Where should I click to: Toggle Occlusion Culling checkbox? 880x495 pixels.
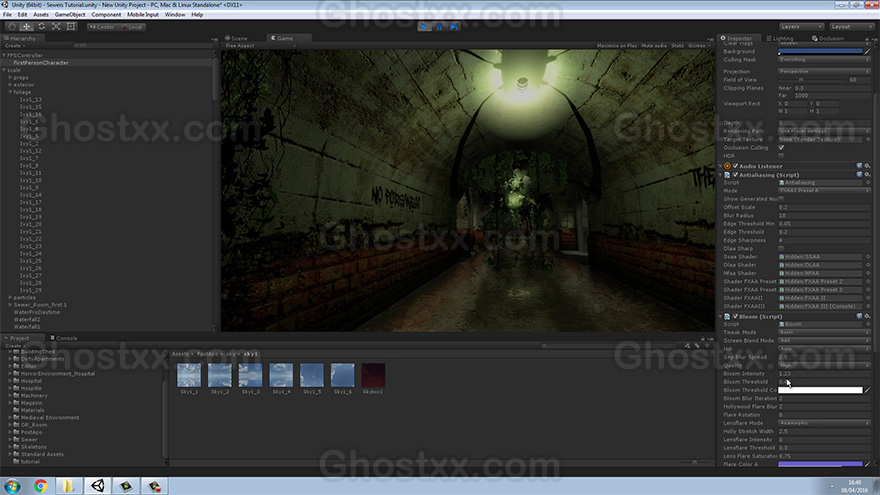[781, 148]
